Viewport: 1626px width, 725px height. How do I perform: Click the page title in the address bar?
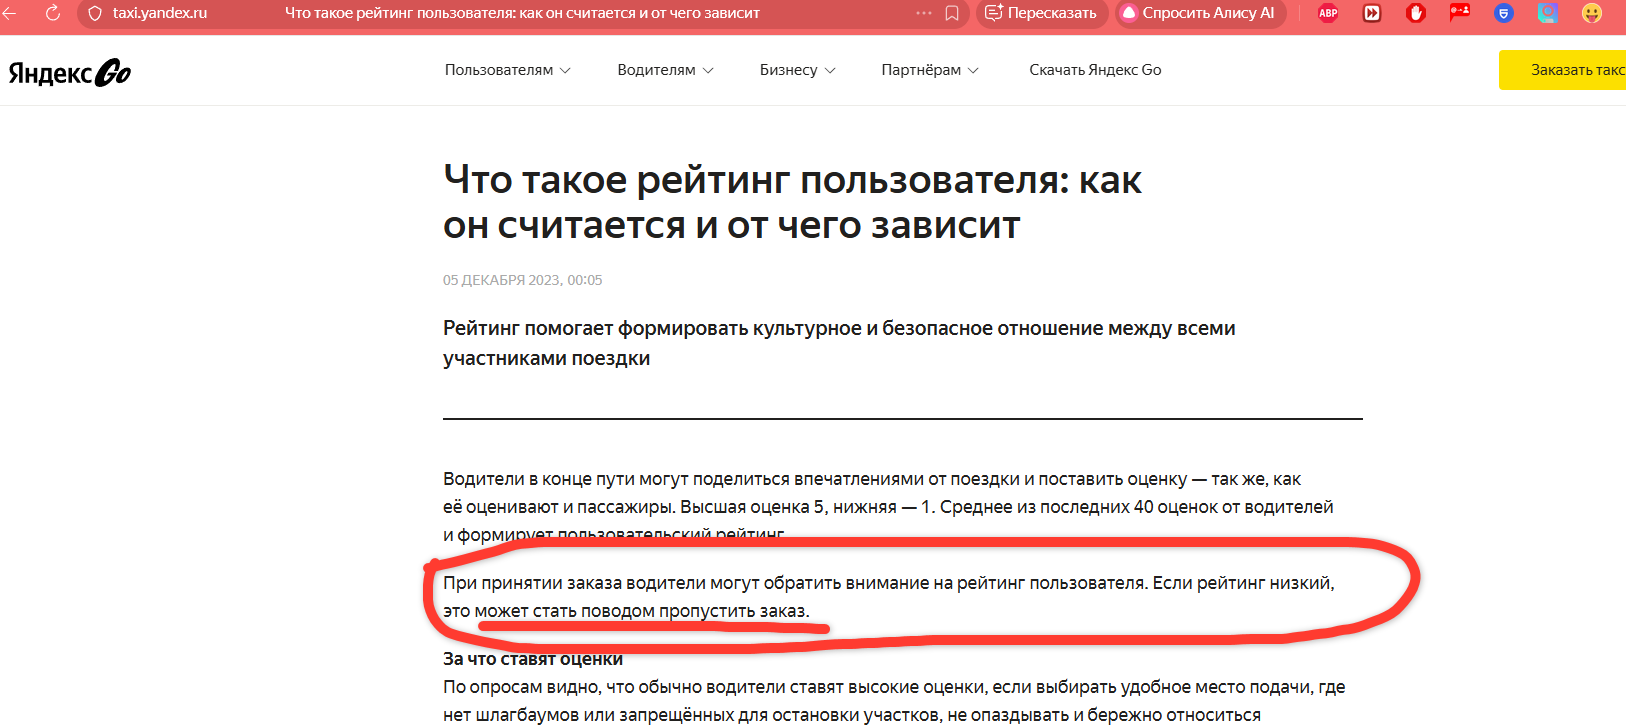pyautogui.click(x=522, y=13)
